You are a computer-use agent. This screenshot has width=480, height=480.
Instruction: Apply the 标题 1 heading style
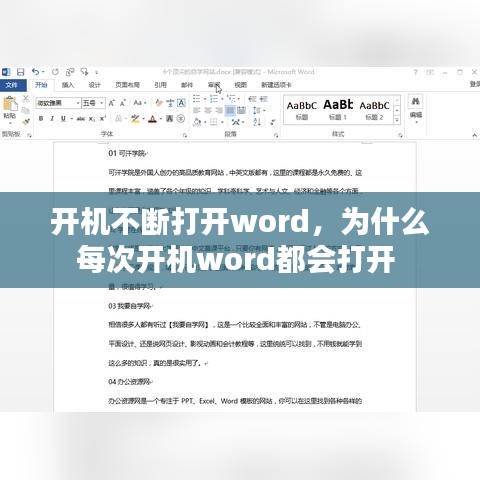[x=338, y=109]
